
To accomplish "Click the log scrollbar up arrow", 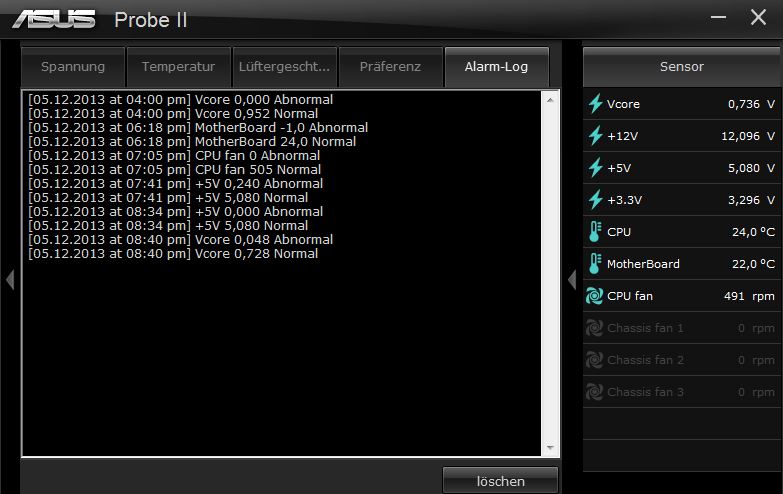I will pyautogui.click(x=550, y=100).
